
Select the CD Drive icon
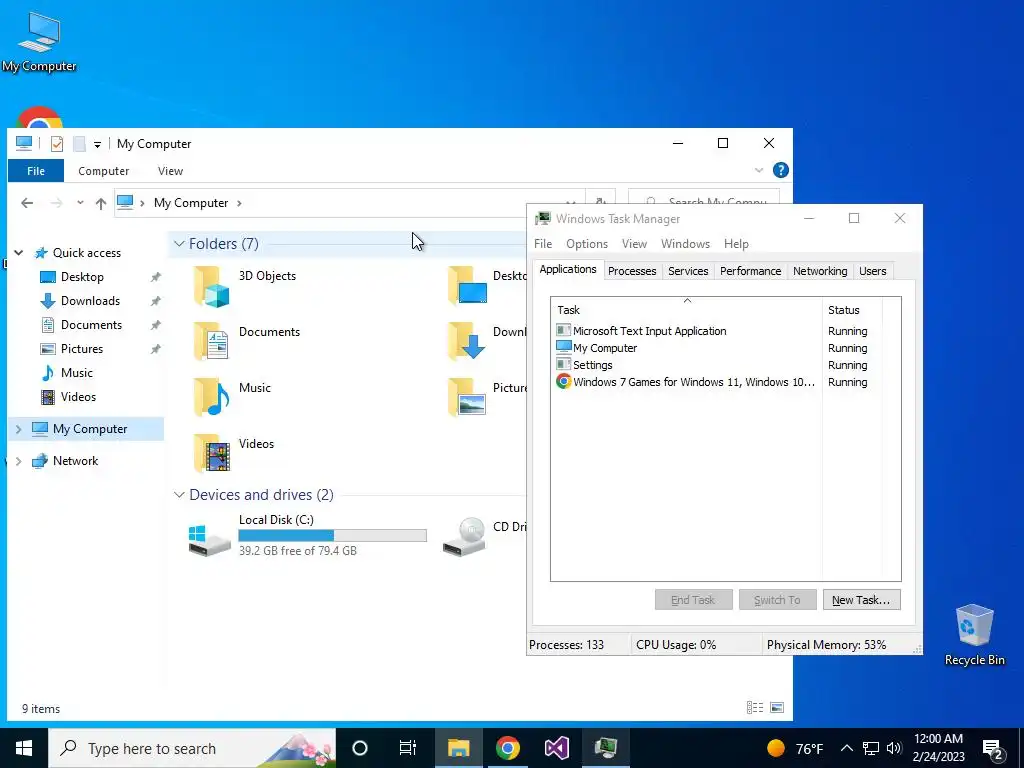click(x=464, y=537)
